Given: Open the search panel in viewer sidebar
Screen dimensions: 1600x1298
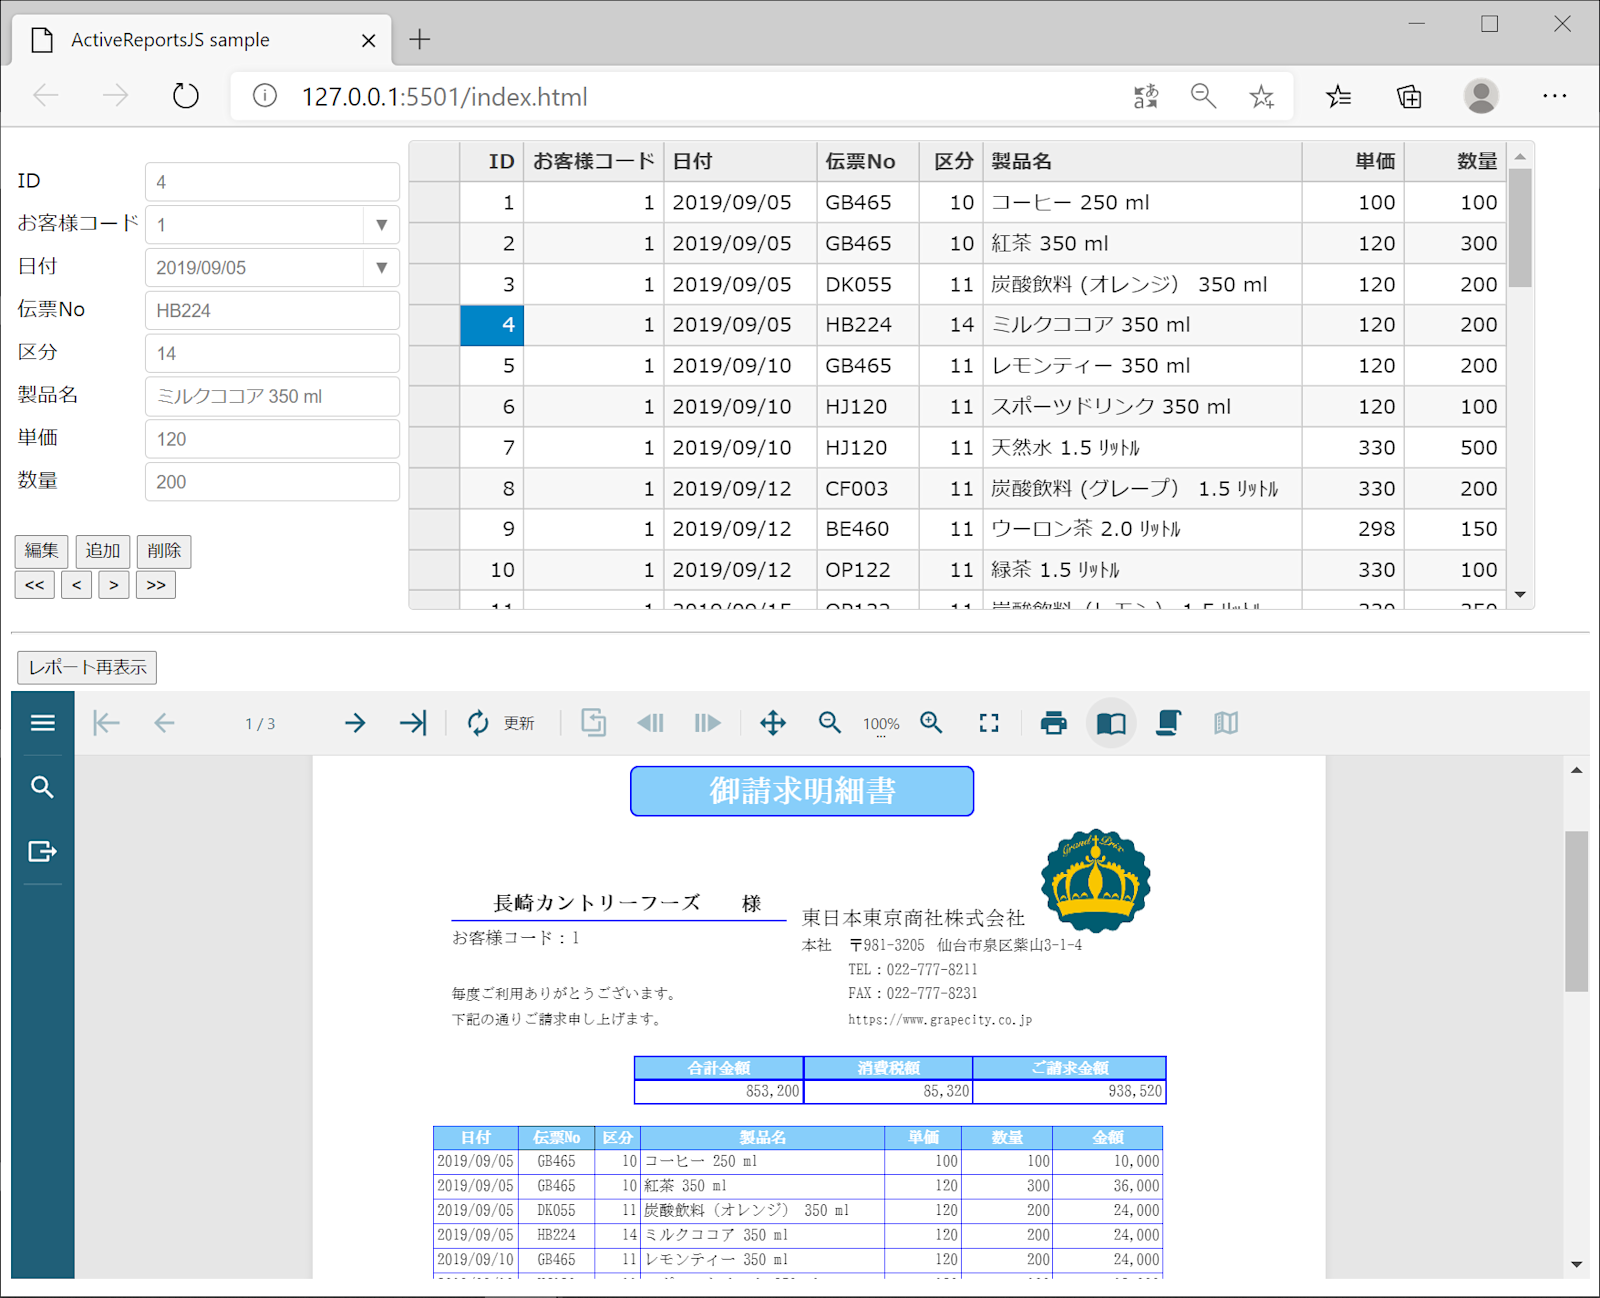Looking at the screenshot, I should click(x=42, y=787).
